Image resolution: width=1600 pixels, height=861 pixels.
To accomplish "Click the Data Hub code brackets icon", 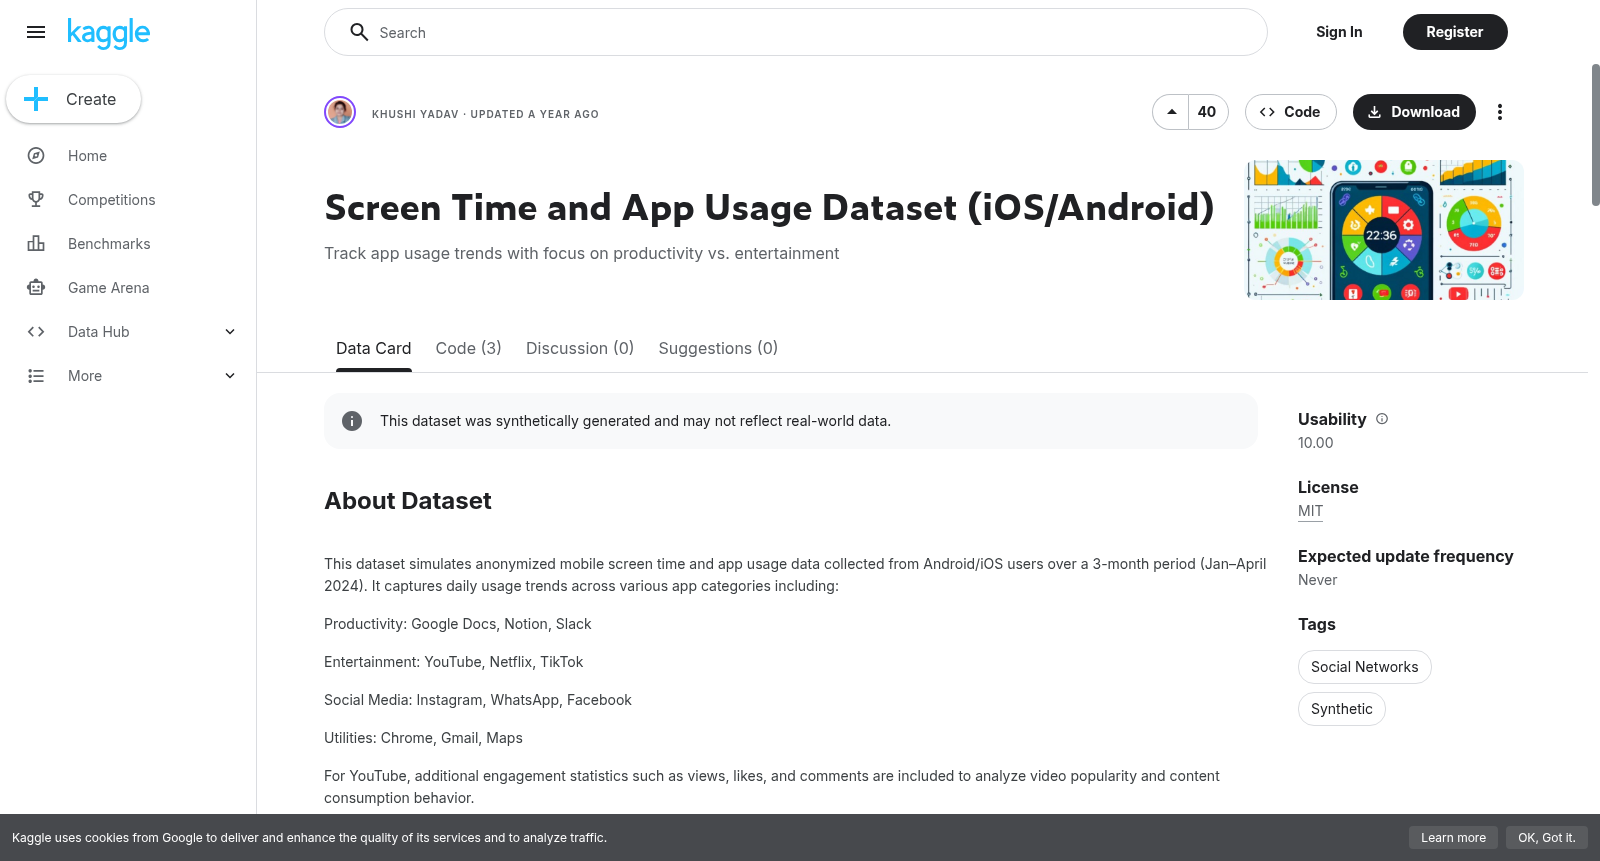I will pos(36,332).
